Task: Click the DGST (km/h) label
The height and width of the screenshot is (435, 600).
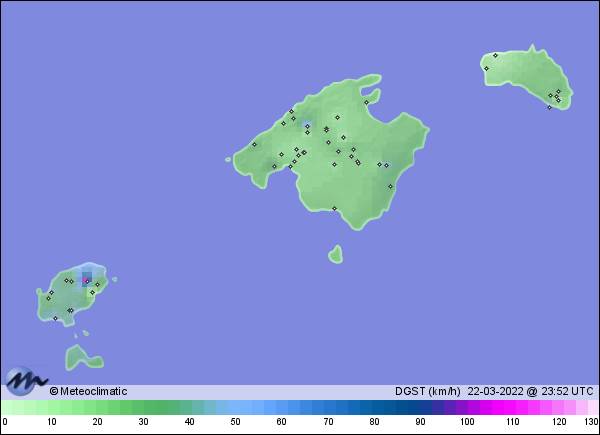Action: tap(427, 391)
